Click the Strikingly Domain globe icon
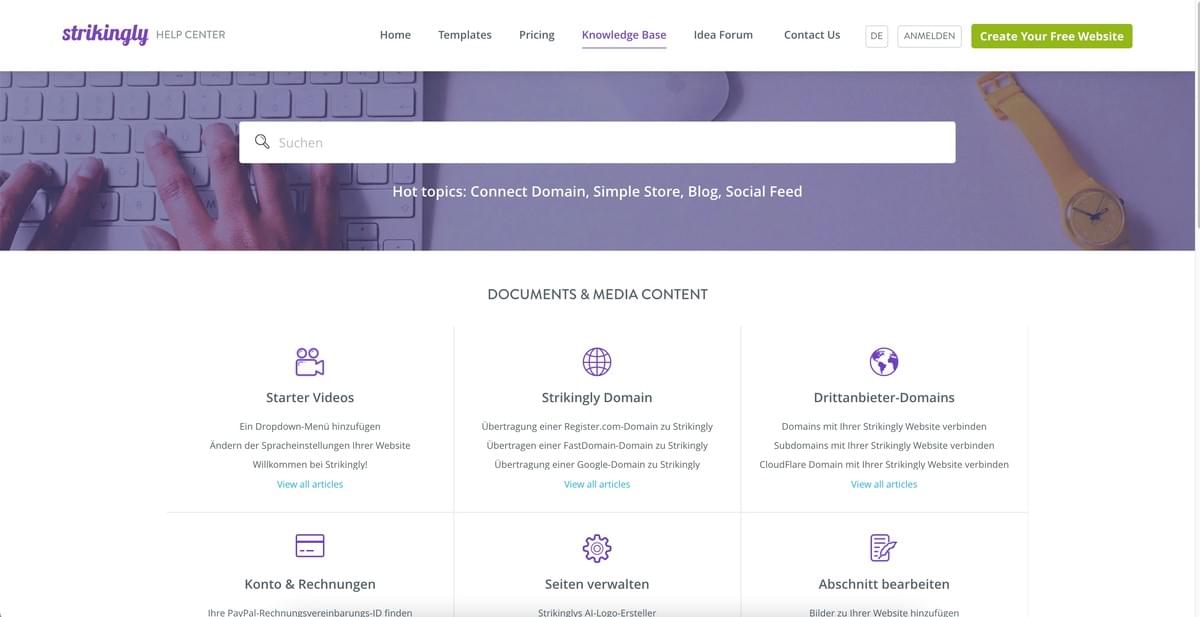 coord(597,361)
